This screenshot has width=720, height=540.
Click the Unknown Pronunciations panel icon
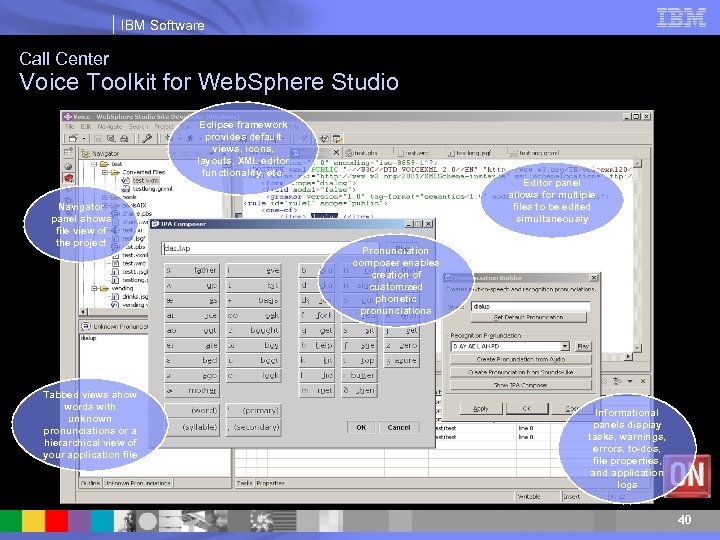pyautogui.click(x=85, y=326)
